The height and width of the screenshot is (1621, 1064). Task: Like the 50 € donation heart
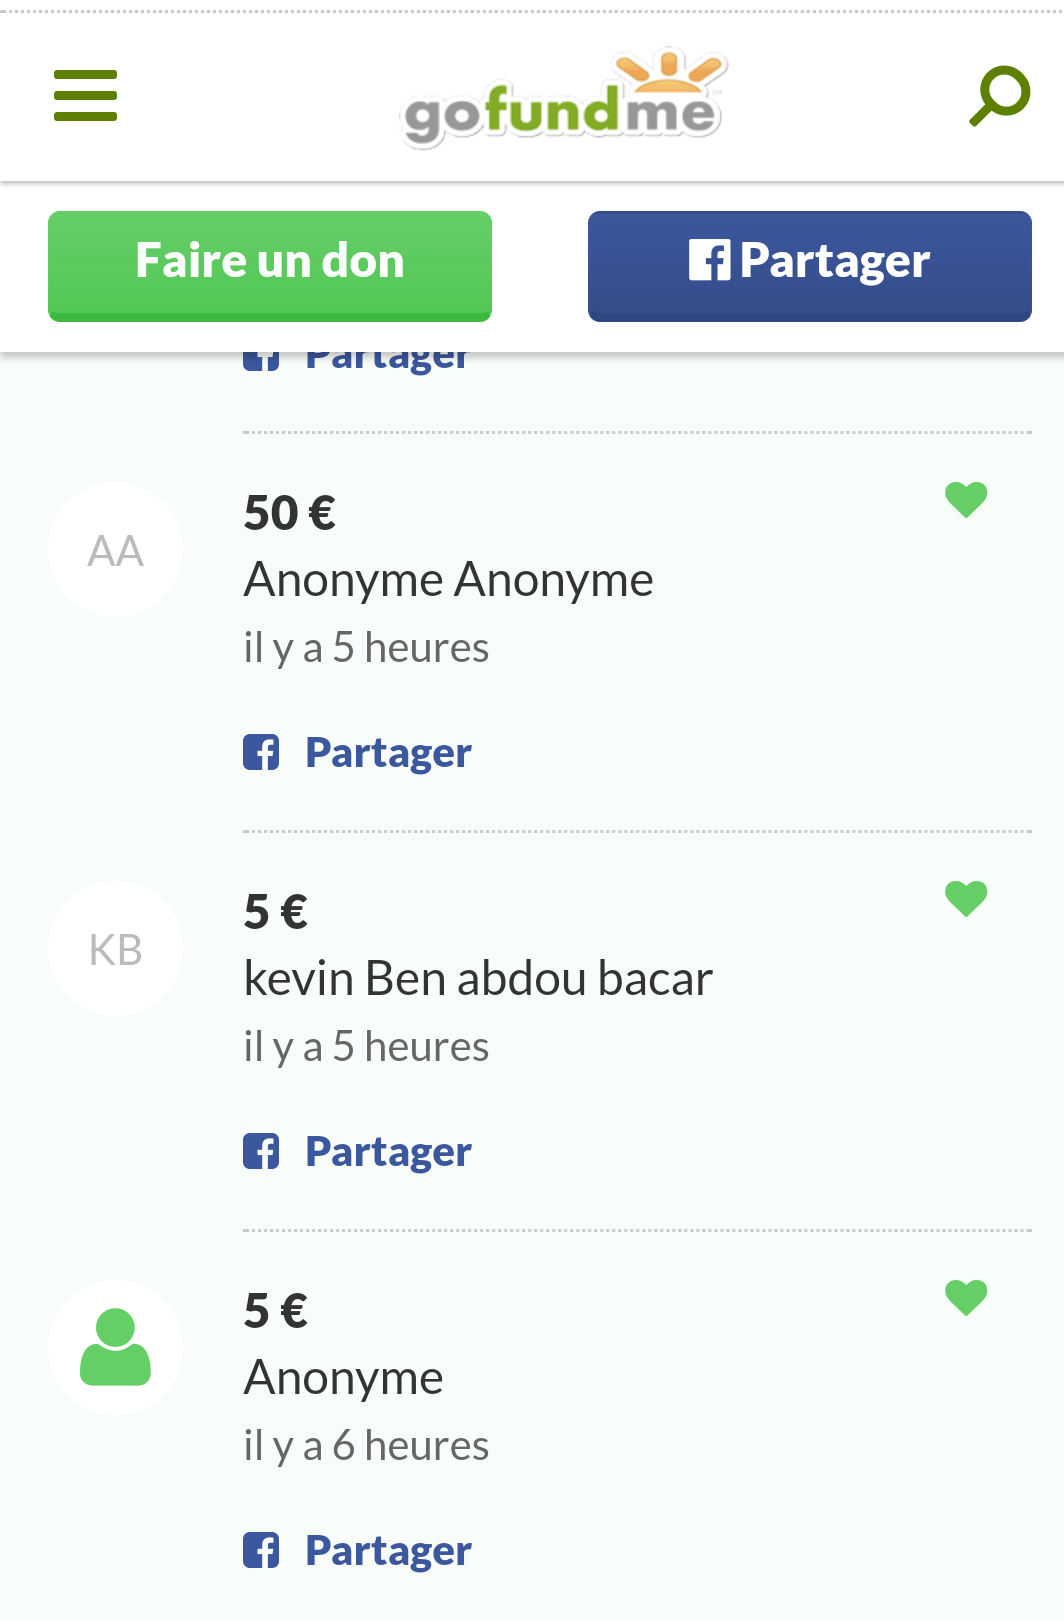[966, 499]
